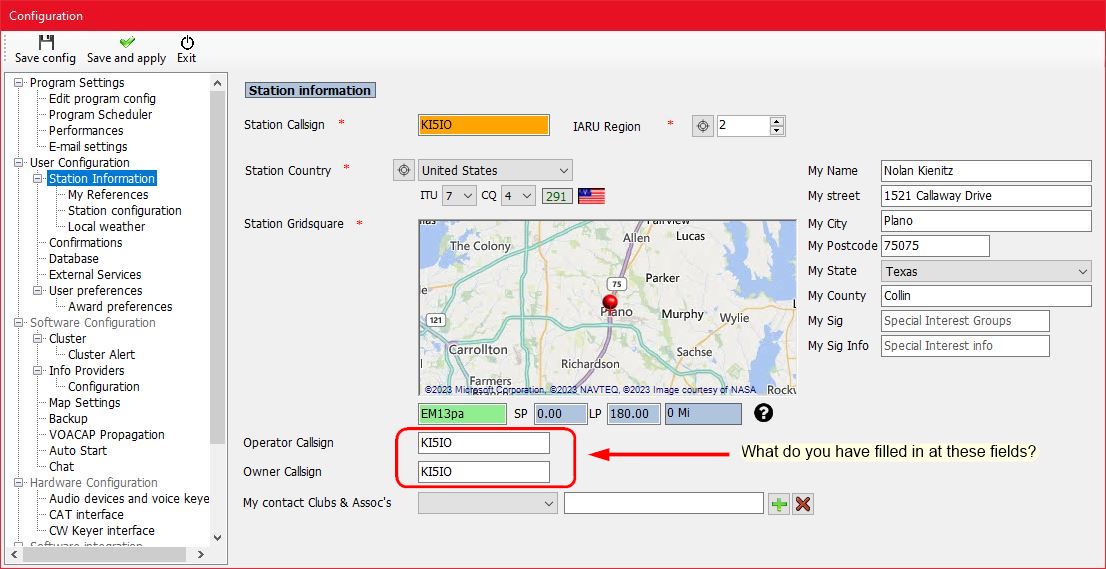Select Backup in tree
Viewport: 1106px width, 569px height.
[68, 418]
